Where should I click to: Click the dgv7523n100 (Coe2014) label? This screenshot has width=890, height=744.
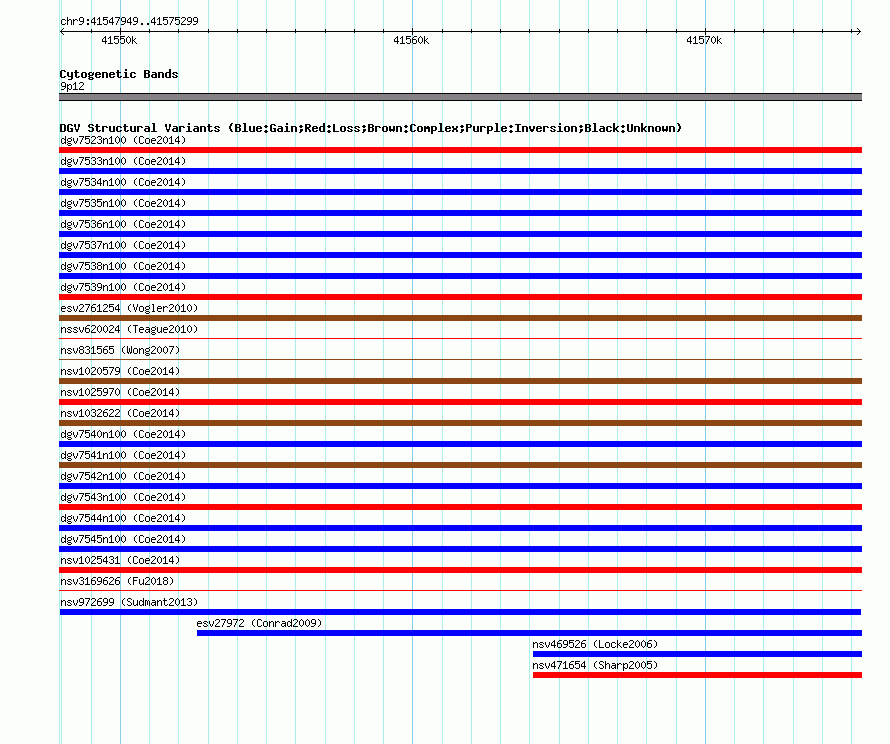[123, 140]
